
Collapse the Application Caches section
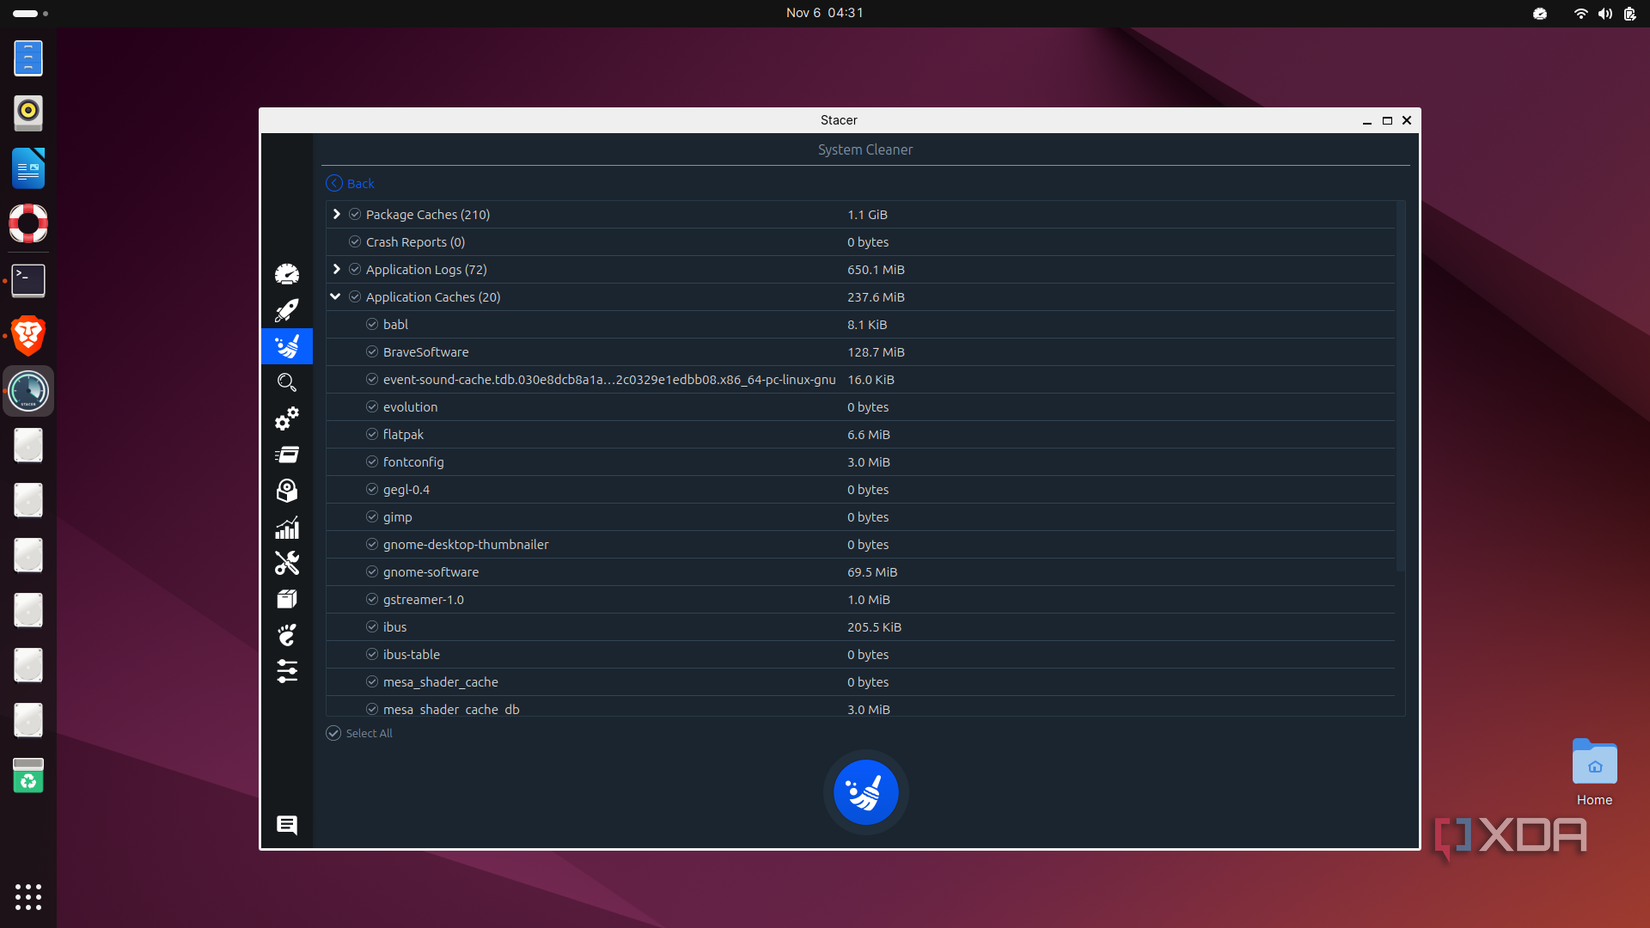(335, 297)
